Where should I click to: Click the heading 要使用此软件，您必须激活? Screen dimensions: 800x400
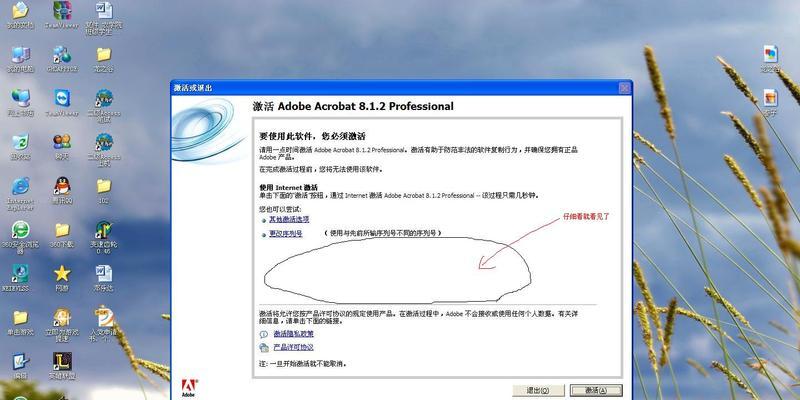(x=312, y=137)
